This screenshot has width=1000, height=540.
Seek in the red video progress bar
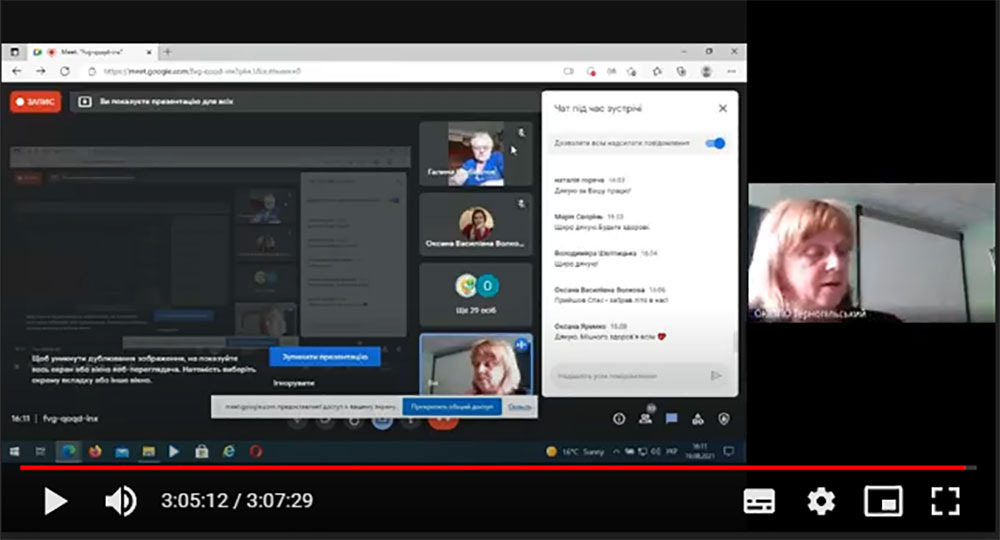point(497,468)
